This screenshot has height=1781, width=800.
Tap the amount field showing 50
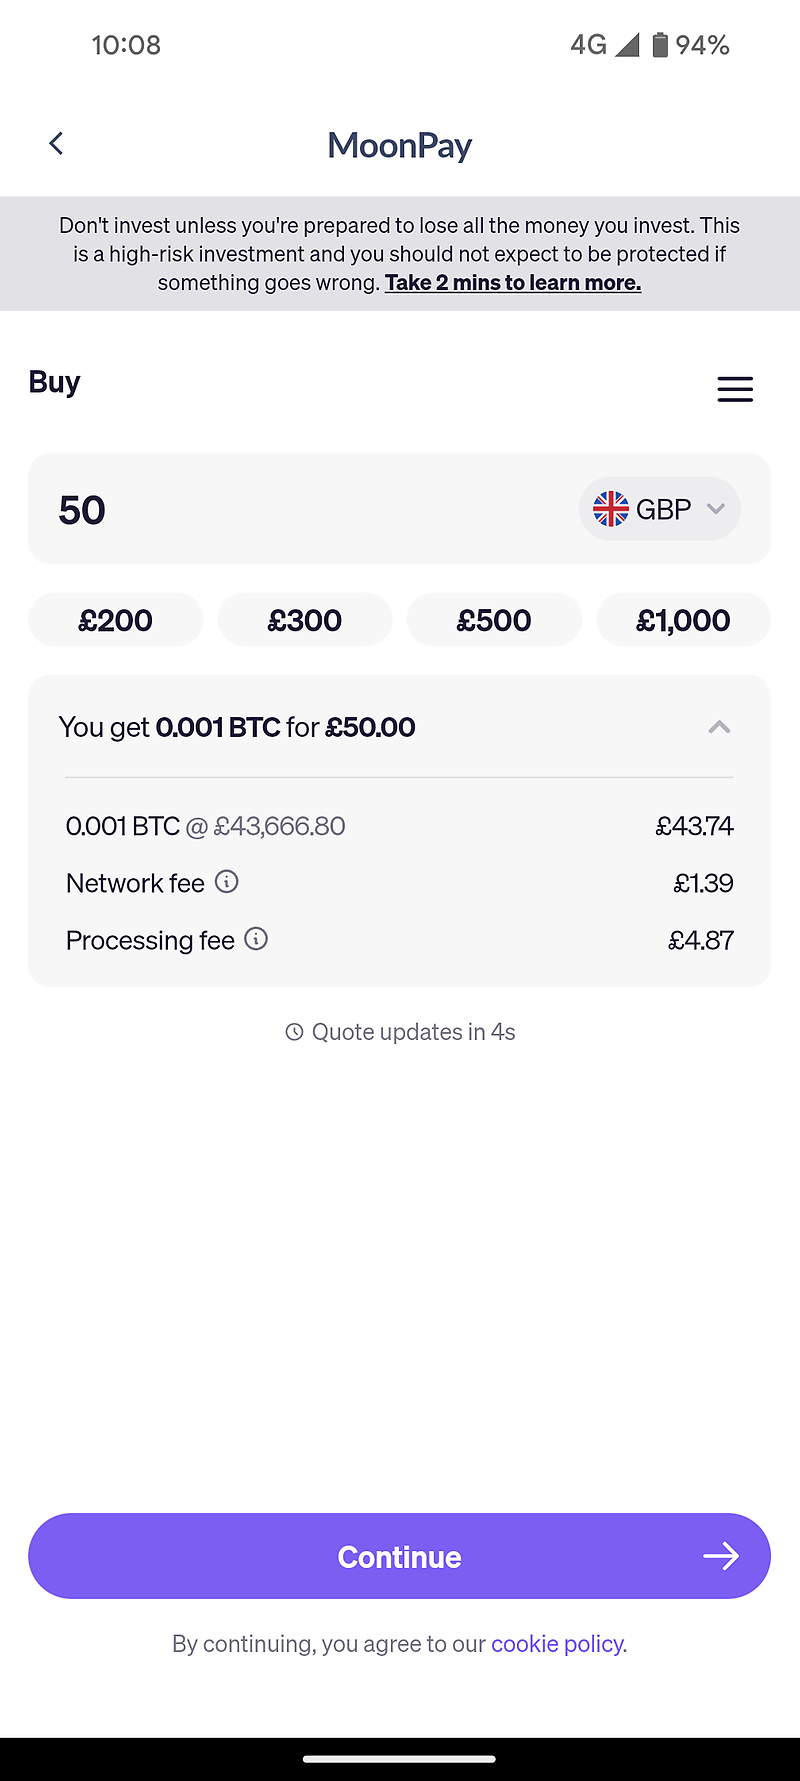click(300, 510)
